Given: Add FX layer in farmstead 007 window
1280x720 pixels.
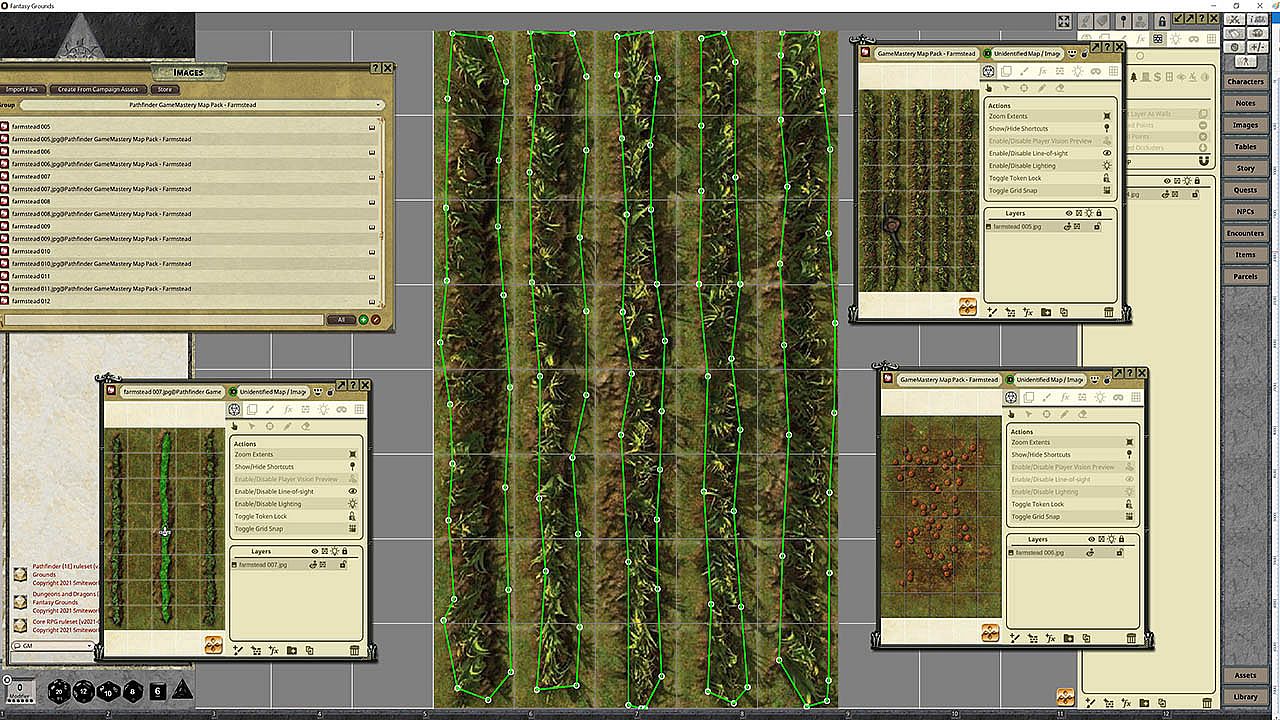Looking at the screenshot, I should [273, 650].
